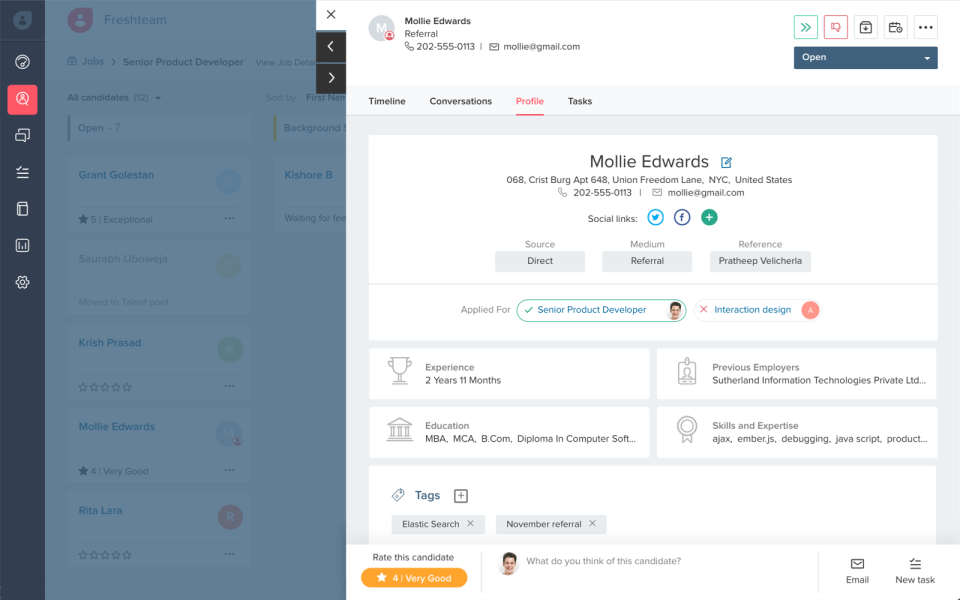Select the Profile tab
Screen dimensions: 960x600
coord(530,101)
